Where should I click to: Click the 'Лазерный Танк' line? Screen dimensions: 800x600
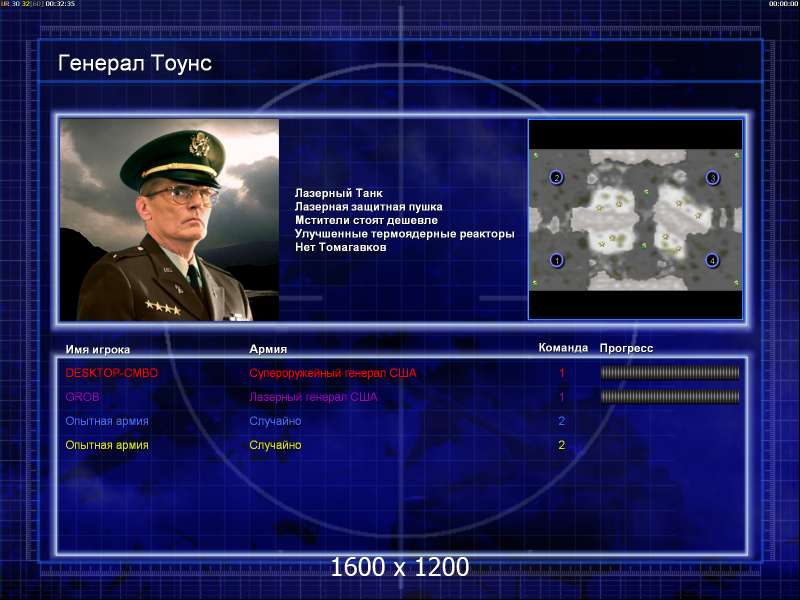pyautogui.click(x=339, y=193)
